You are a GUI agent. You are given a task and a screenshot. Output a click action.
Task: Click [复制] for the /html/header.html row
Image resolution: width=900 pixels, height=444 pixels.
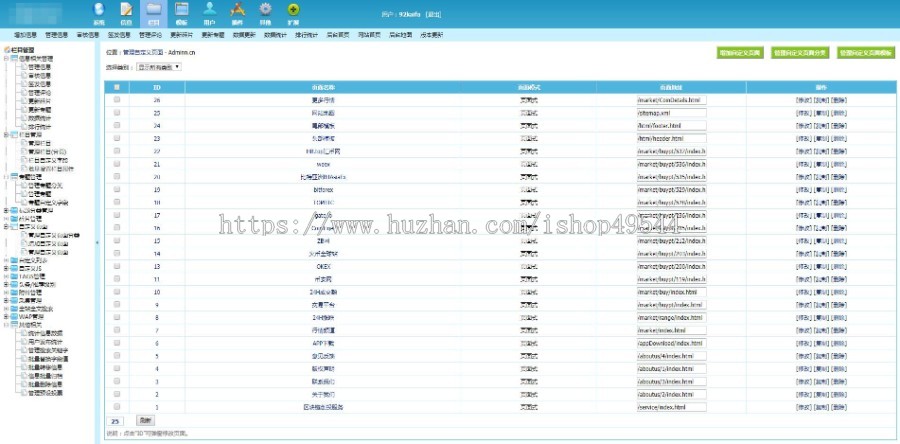point(821,138)
